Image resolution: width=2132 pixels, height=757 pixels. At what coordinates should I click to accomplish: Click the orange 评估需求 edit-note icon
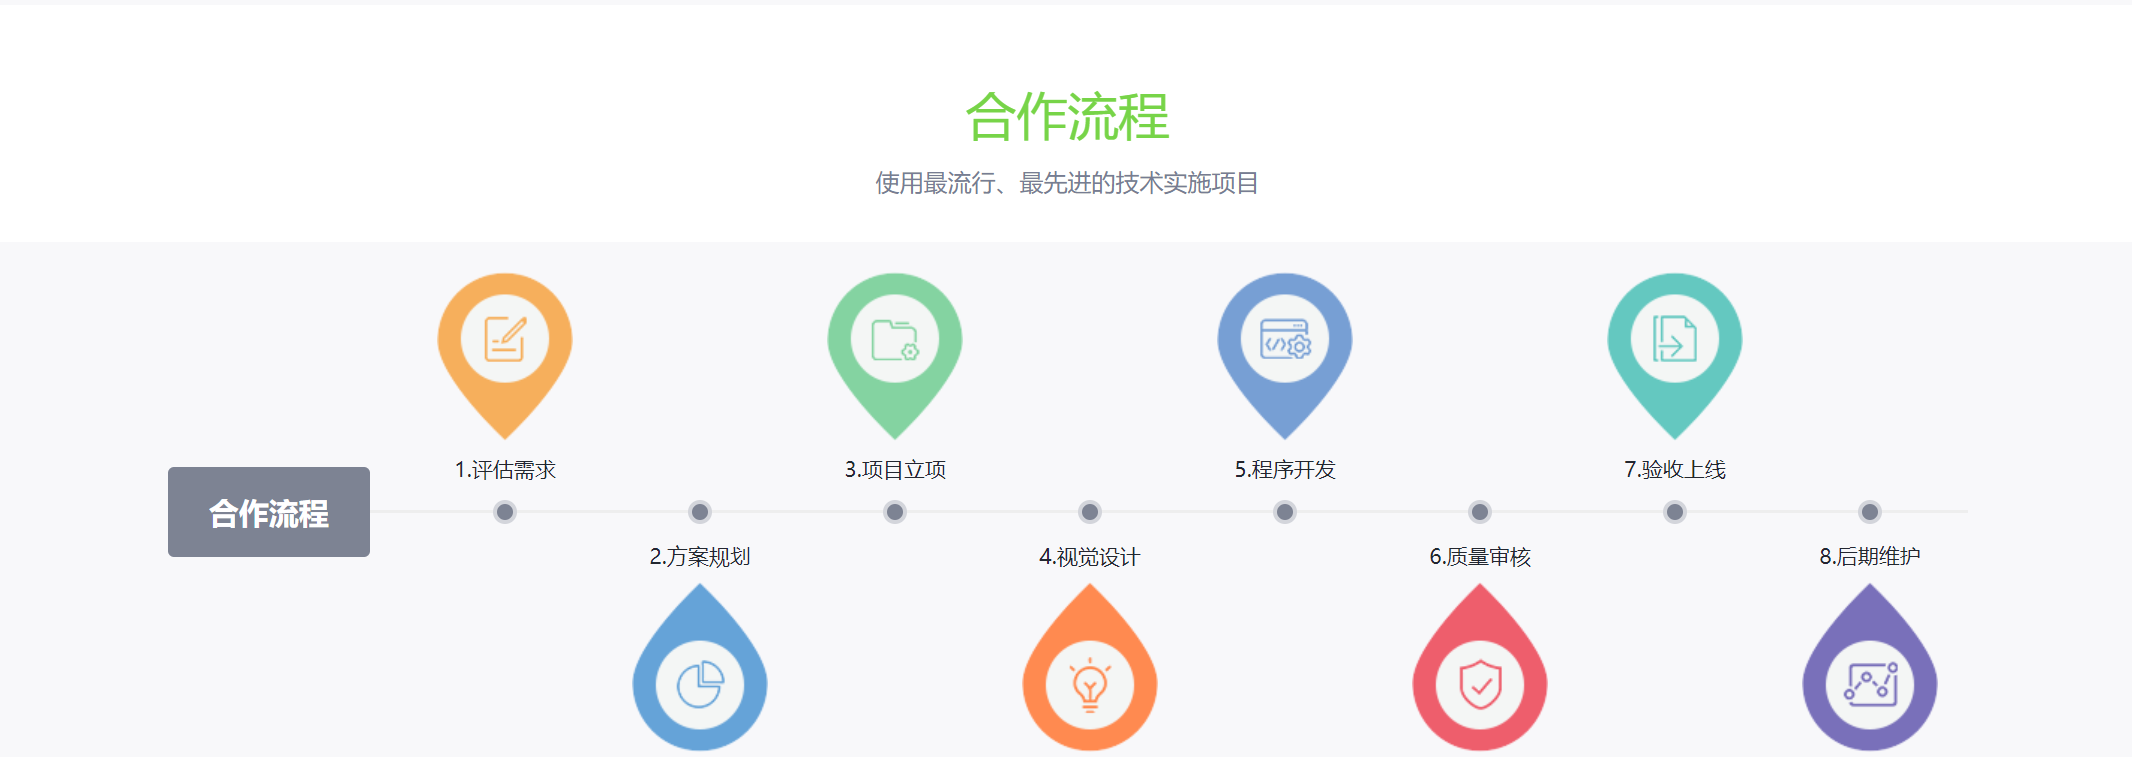click(505, 339)
